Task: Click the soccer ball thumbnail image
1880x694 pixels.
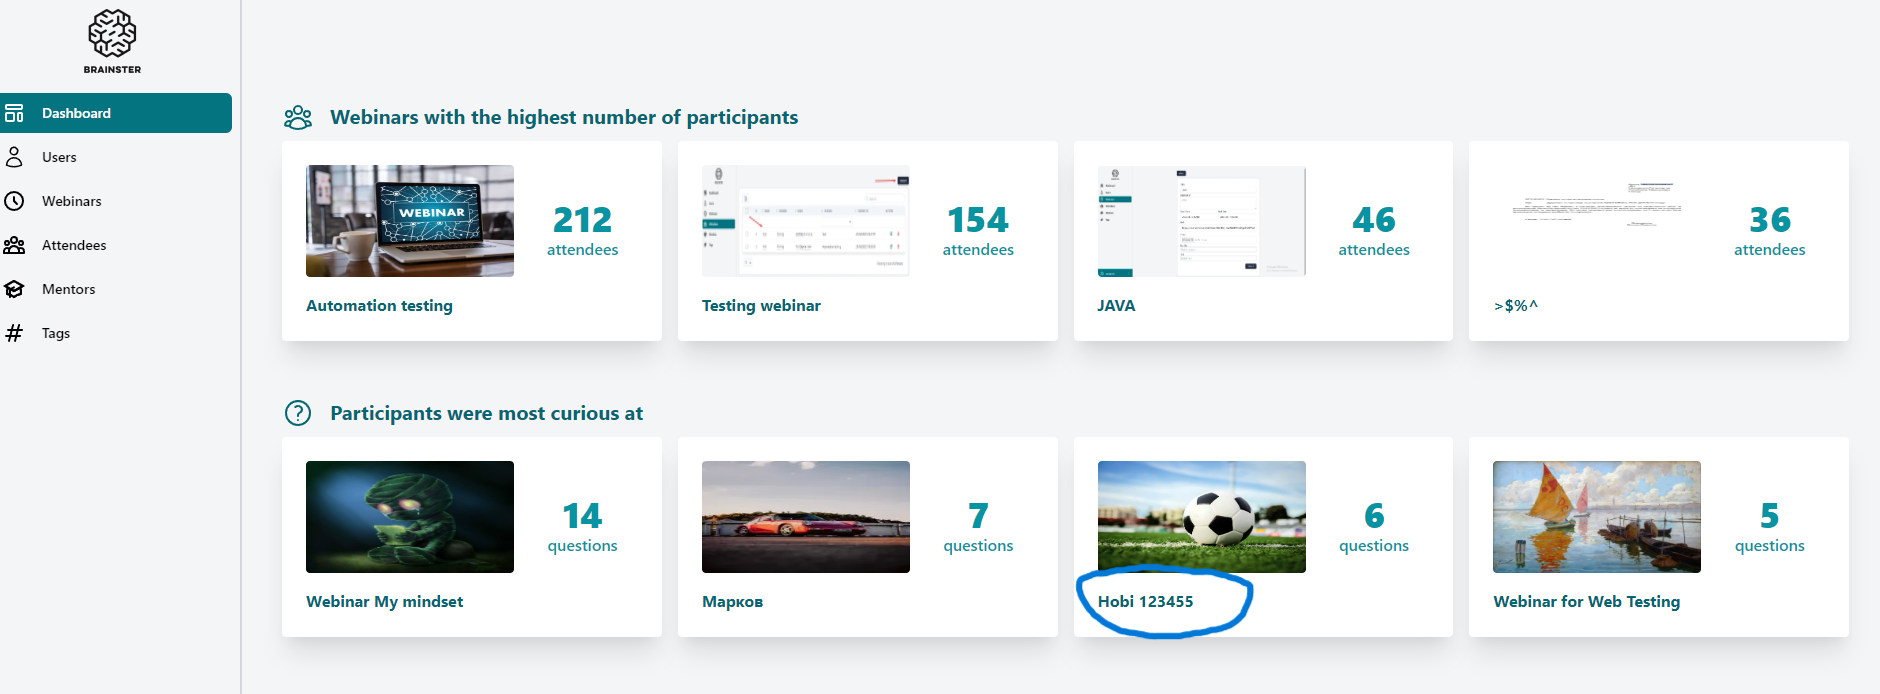Action: [1201, 517]
